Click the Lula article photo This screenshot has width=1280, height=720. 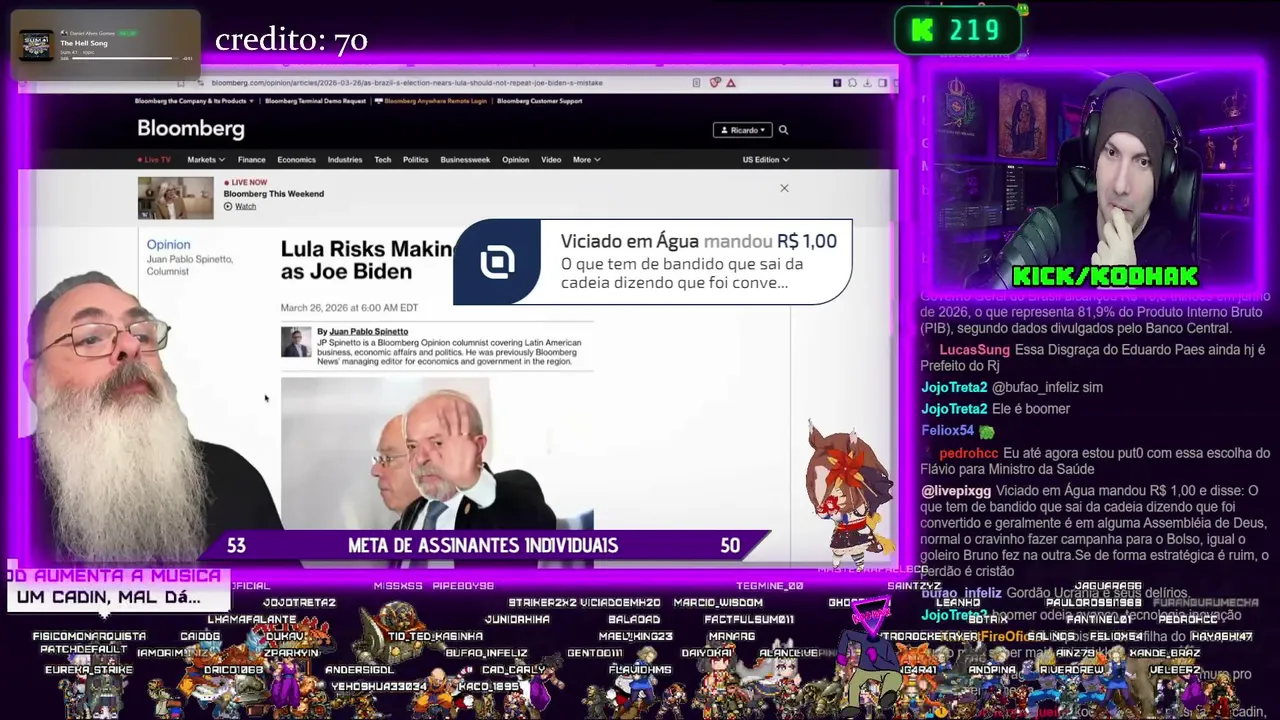coord(437,453)
